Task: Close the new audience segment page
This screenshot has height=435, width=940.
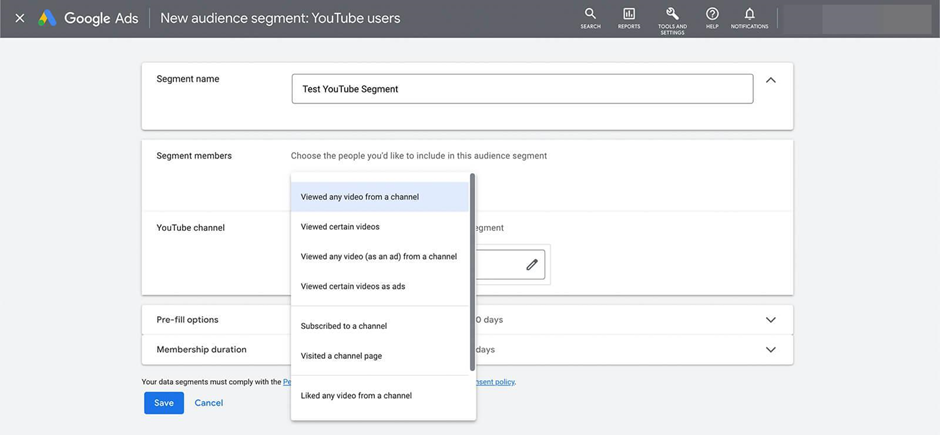Action: [x=20, y=19]
